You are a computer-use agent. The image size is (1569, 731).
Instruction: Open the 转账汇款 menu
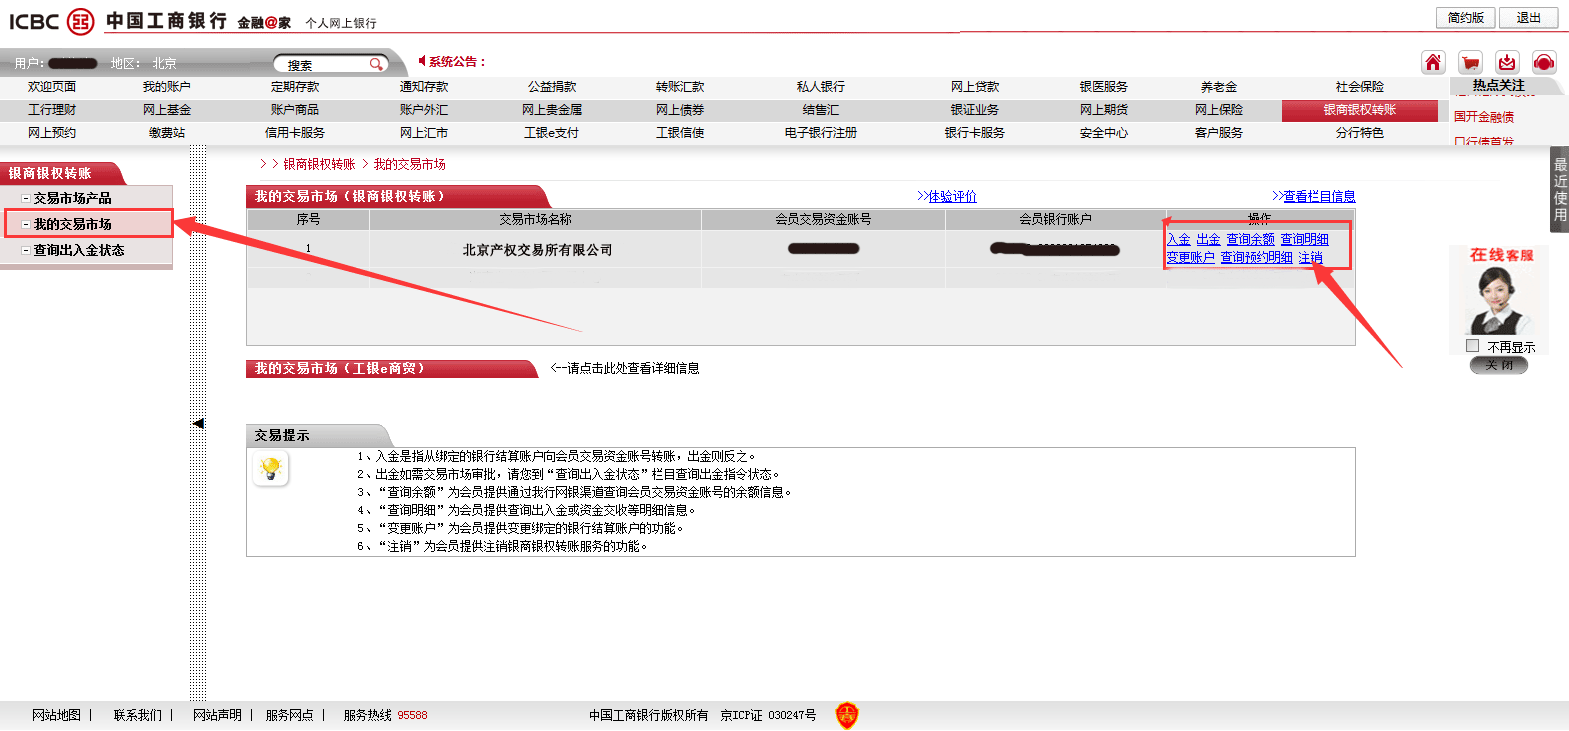(680, 87)
